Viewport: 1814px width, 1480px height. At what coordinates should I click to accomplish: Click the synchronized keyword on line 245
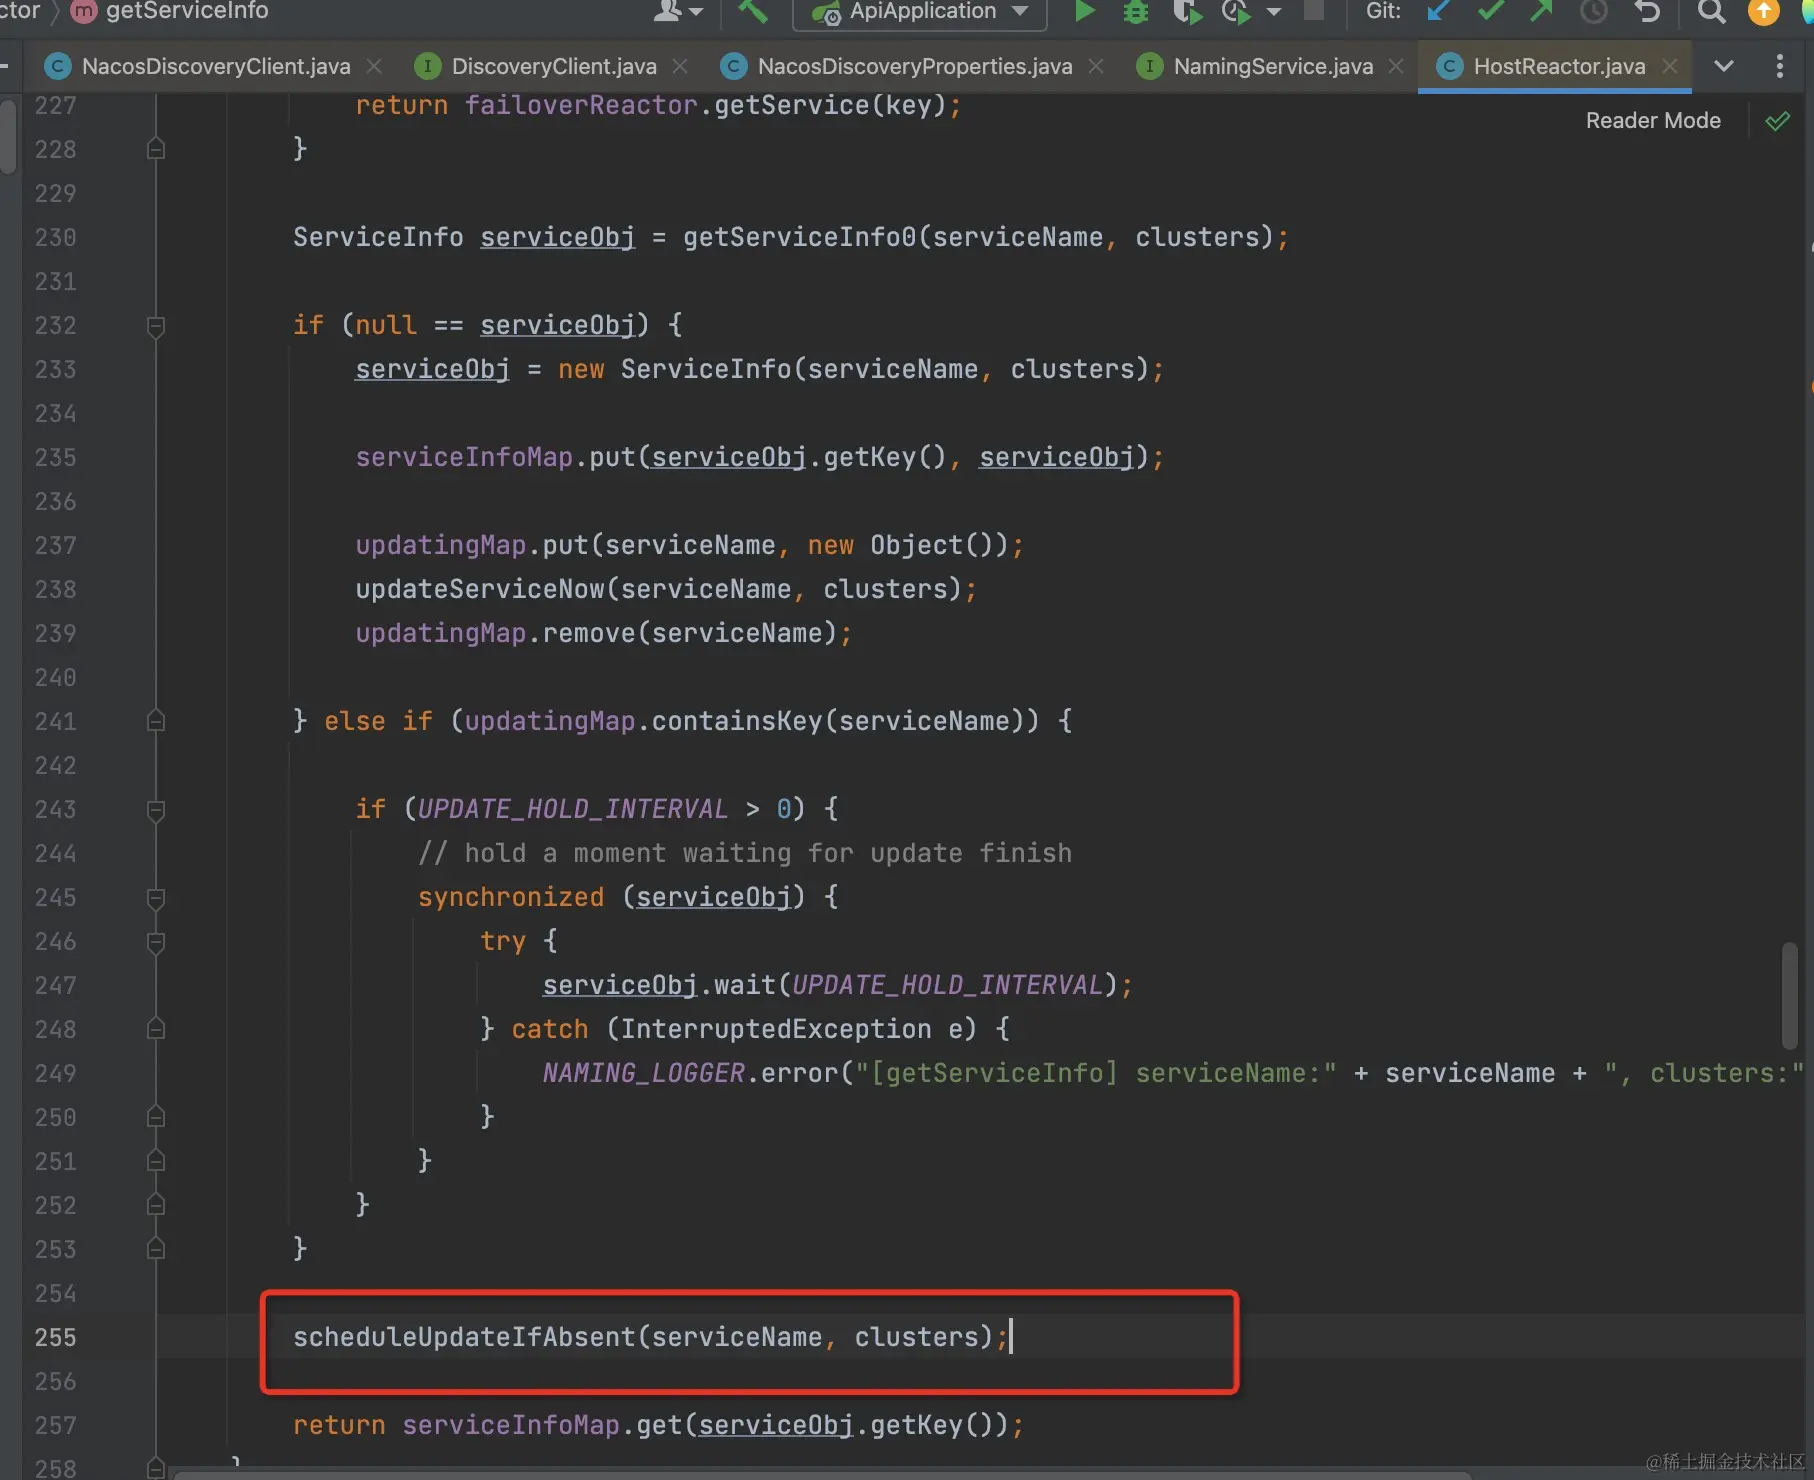click(x=511, y=898)
